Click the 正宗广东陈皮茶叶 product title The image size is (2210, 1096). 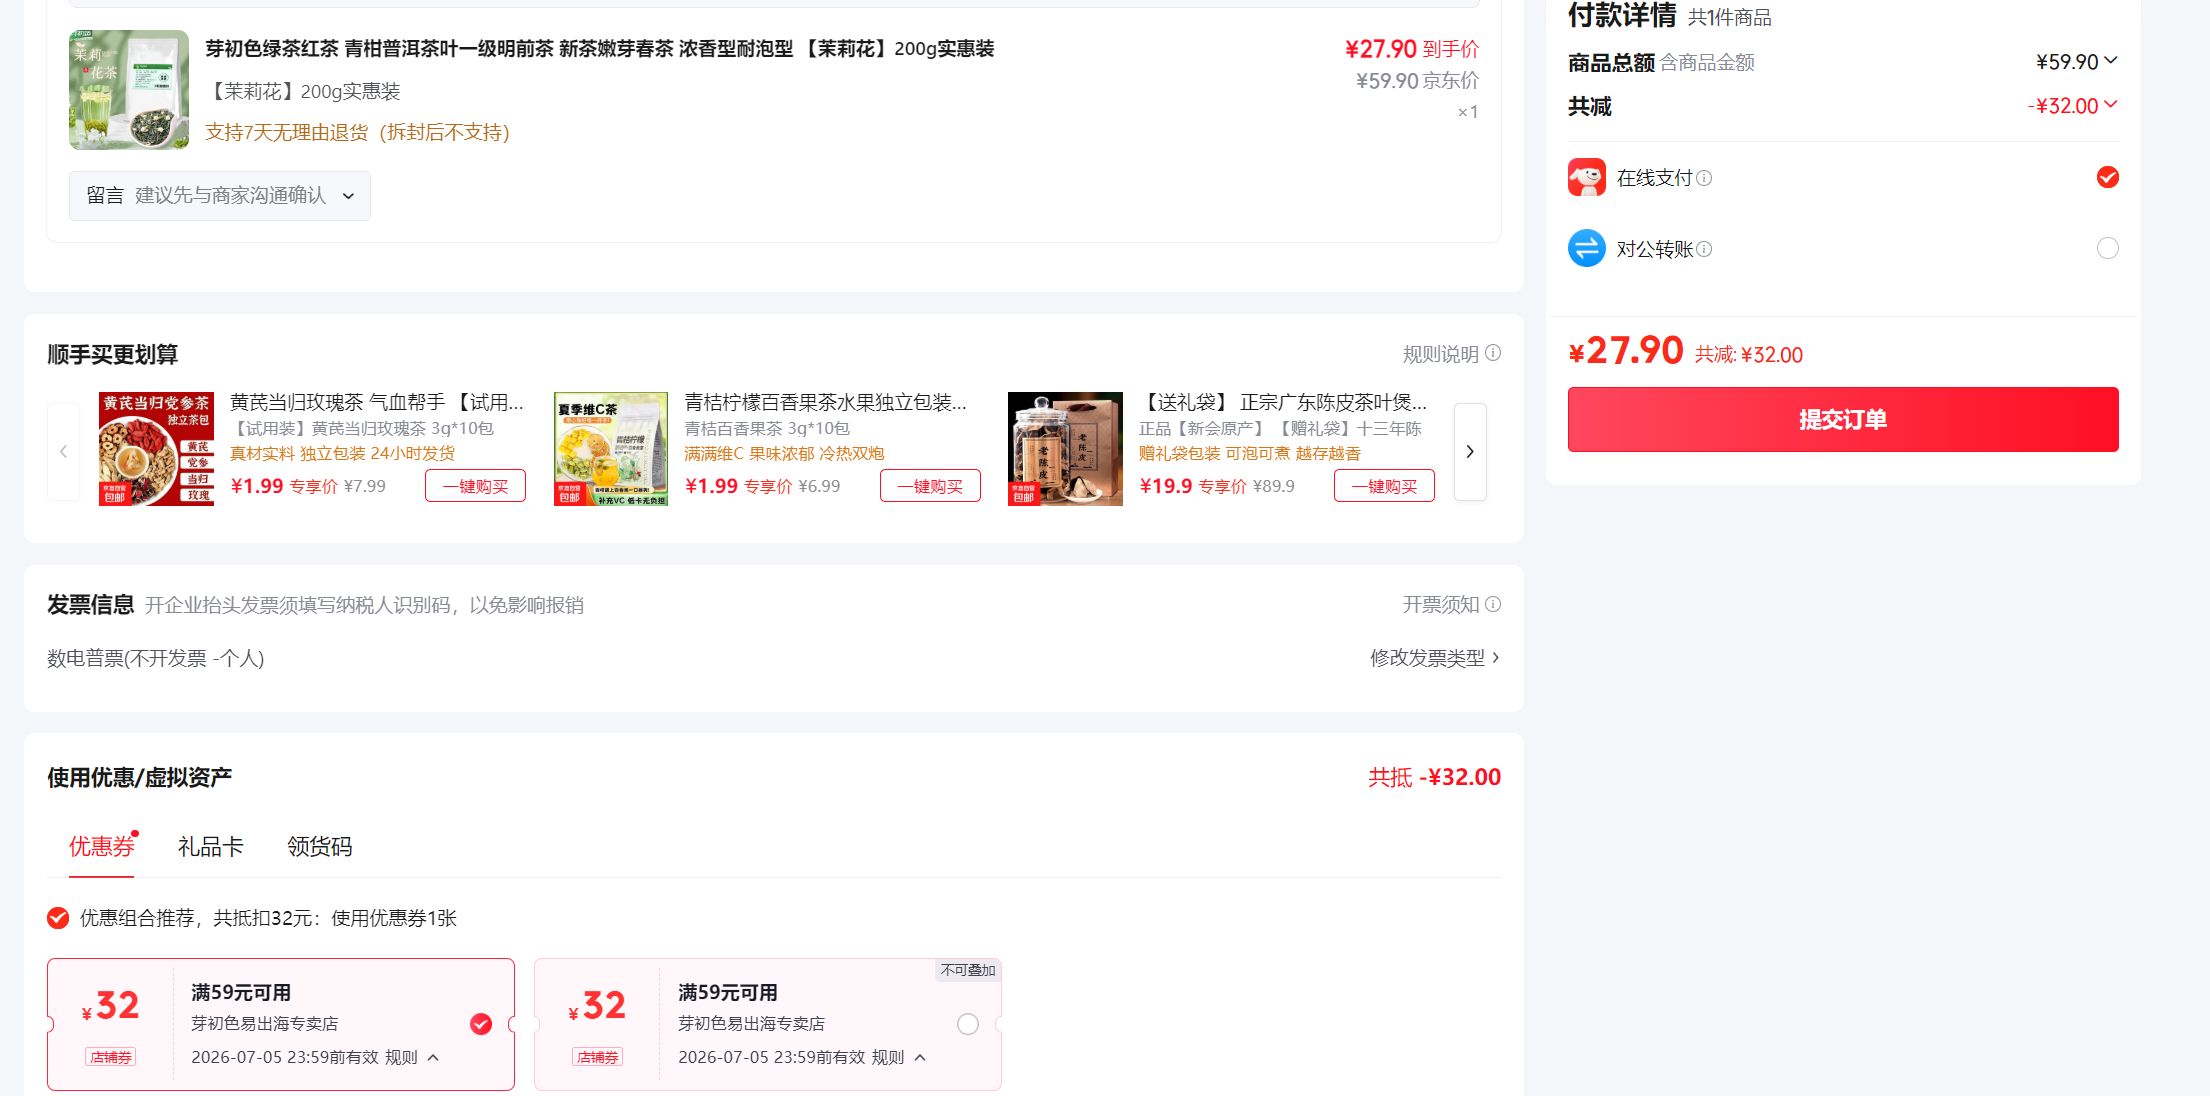click(x=1283, y=402)
